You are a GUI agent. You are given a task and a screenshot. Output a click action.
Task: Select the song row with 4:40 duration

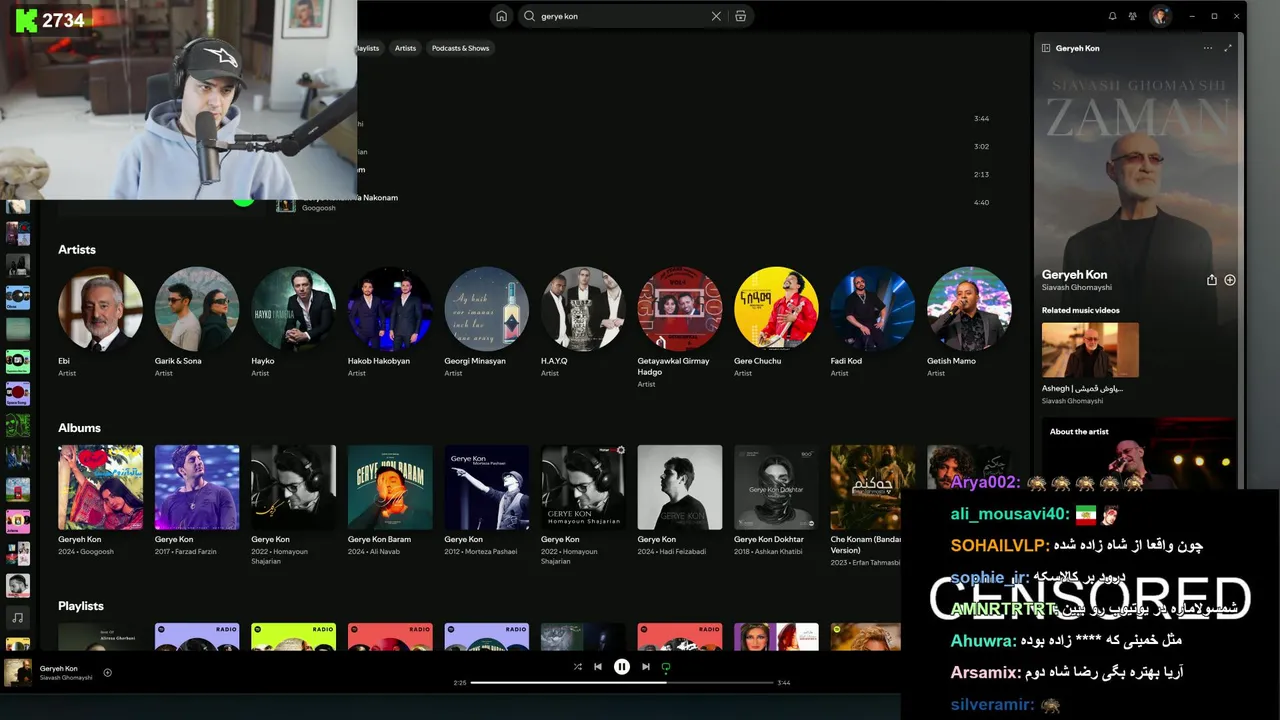click(x=634, y=203)
